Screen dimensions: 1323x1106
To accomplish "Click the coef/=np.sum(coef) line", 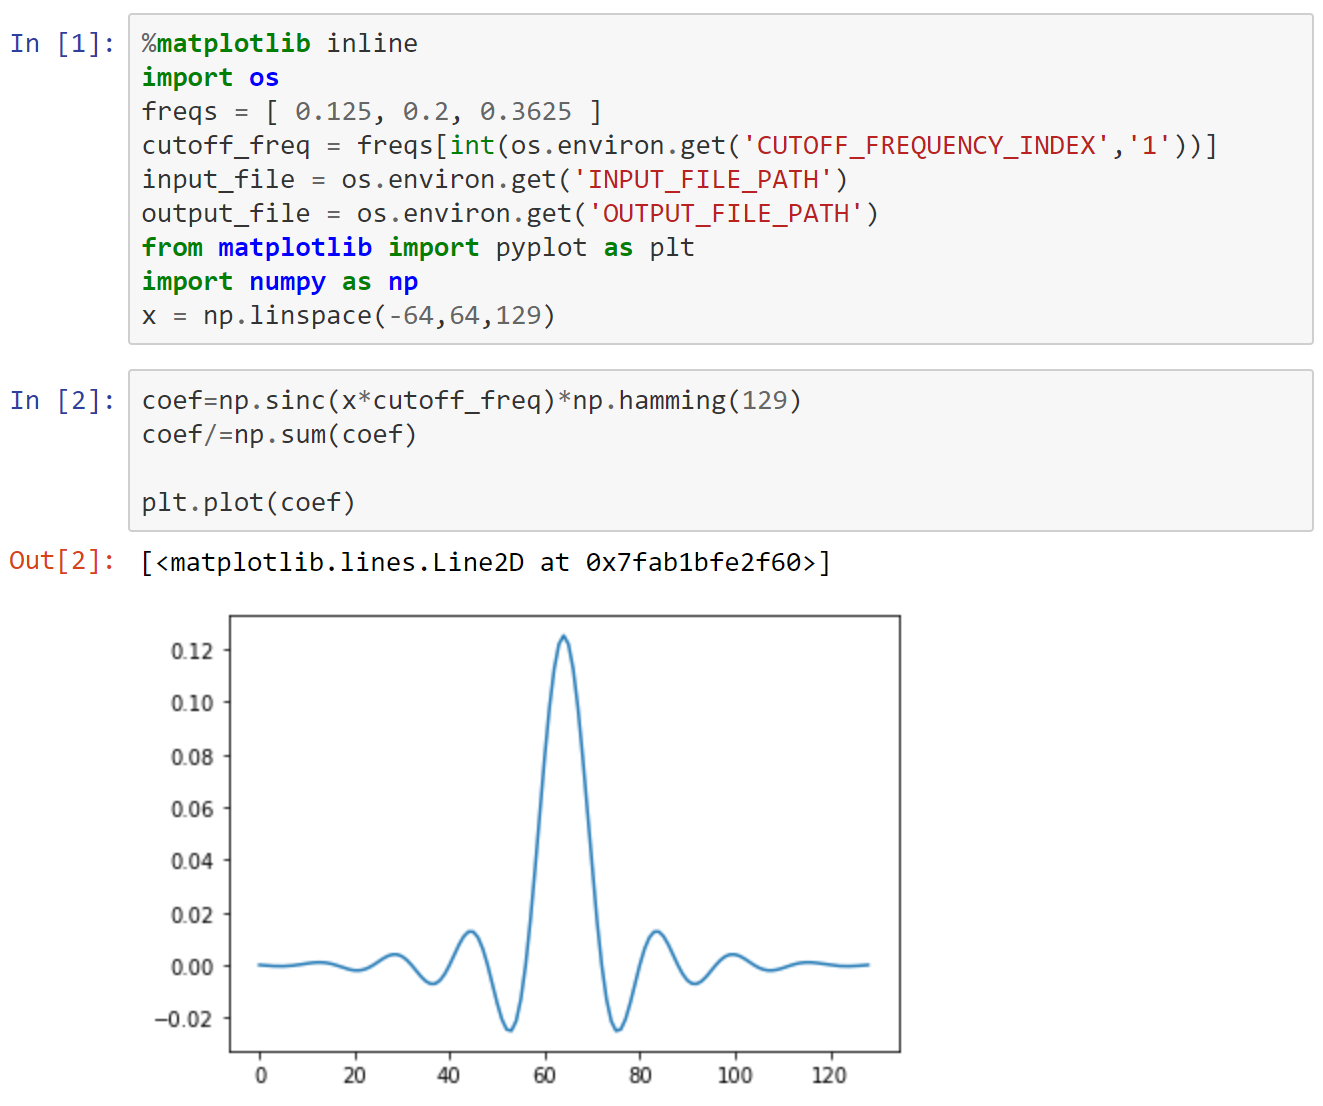I will tap(279, 435).
